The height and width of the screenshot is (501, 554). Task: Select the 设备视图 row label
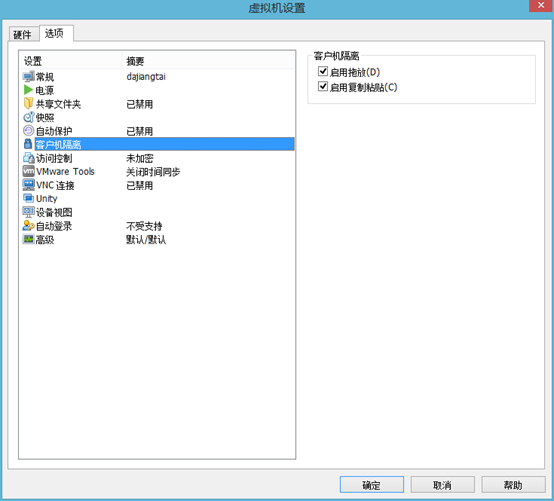54,212
